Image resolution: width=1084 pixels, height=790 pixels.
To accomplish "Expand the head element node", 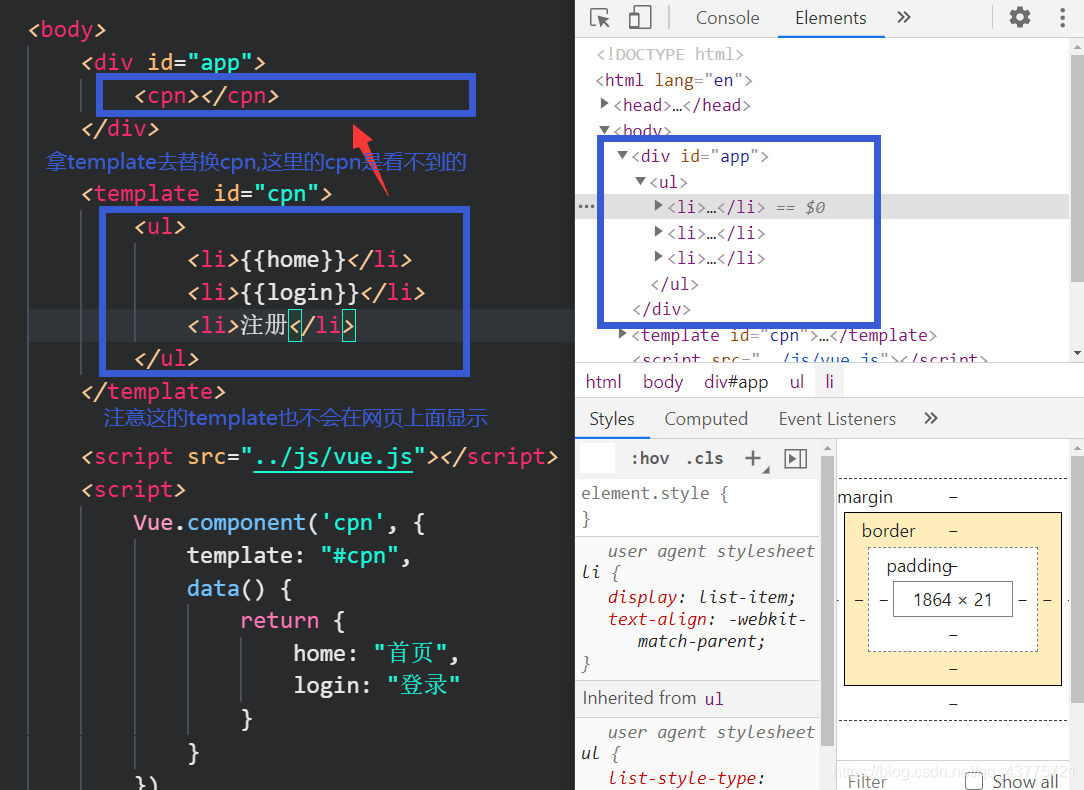I will point(605,104).
